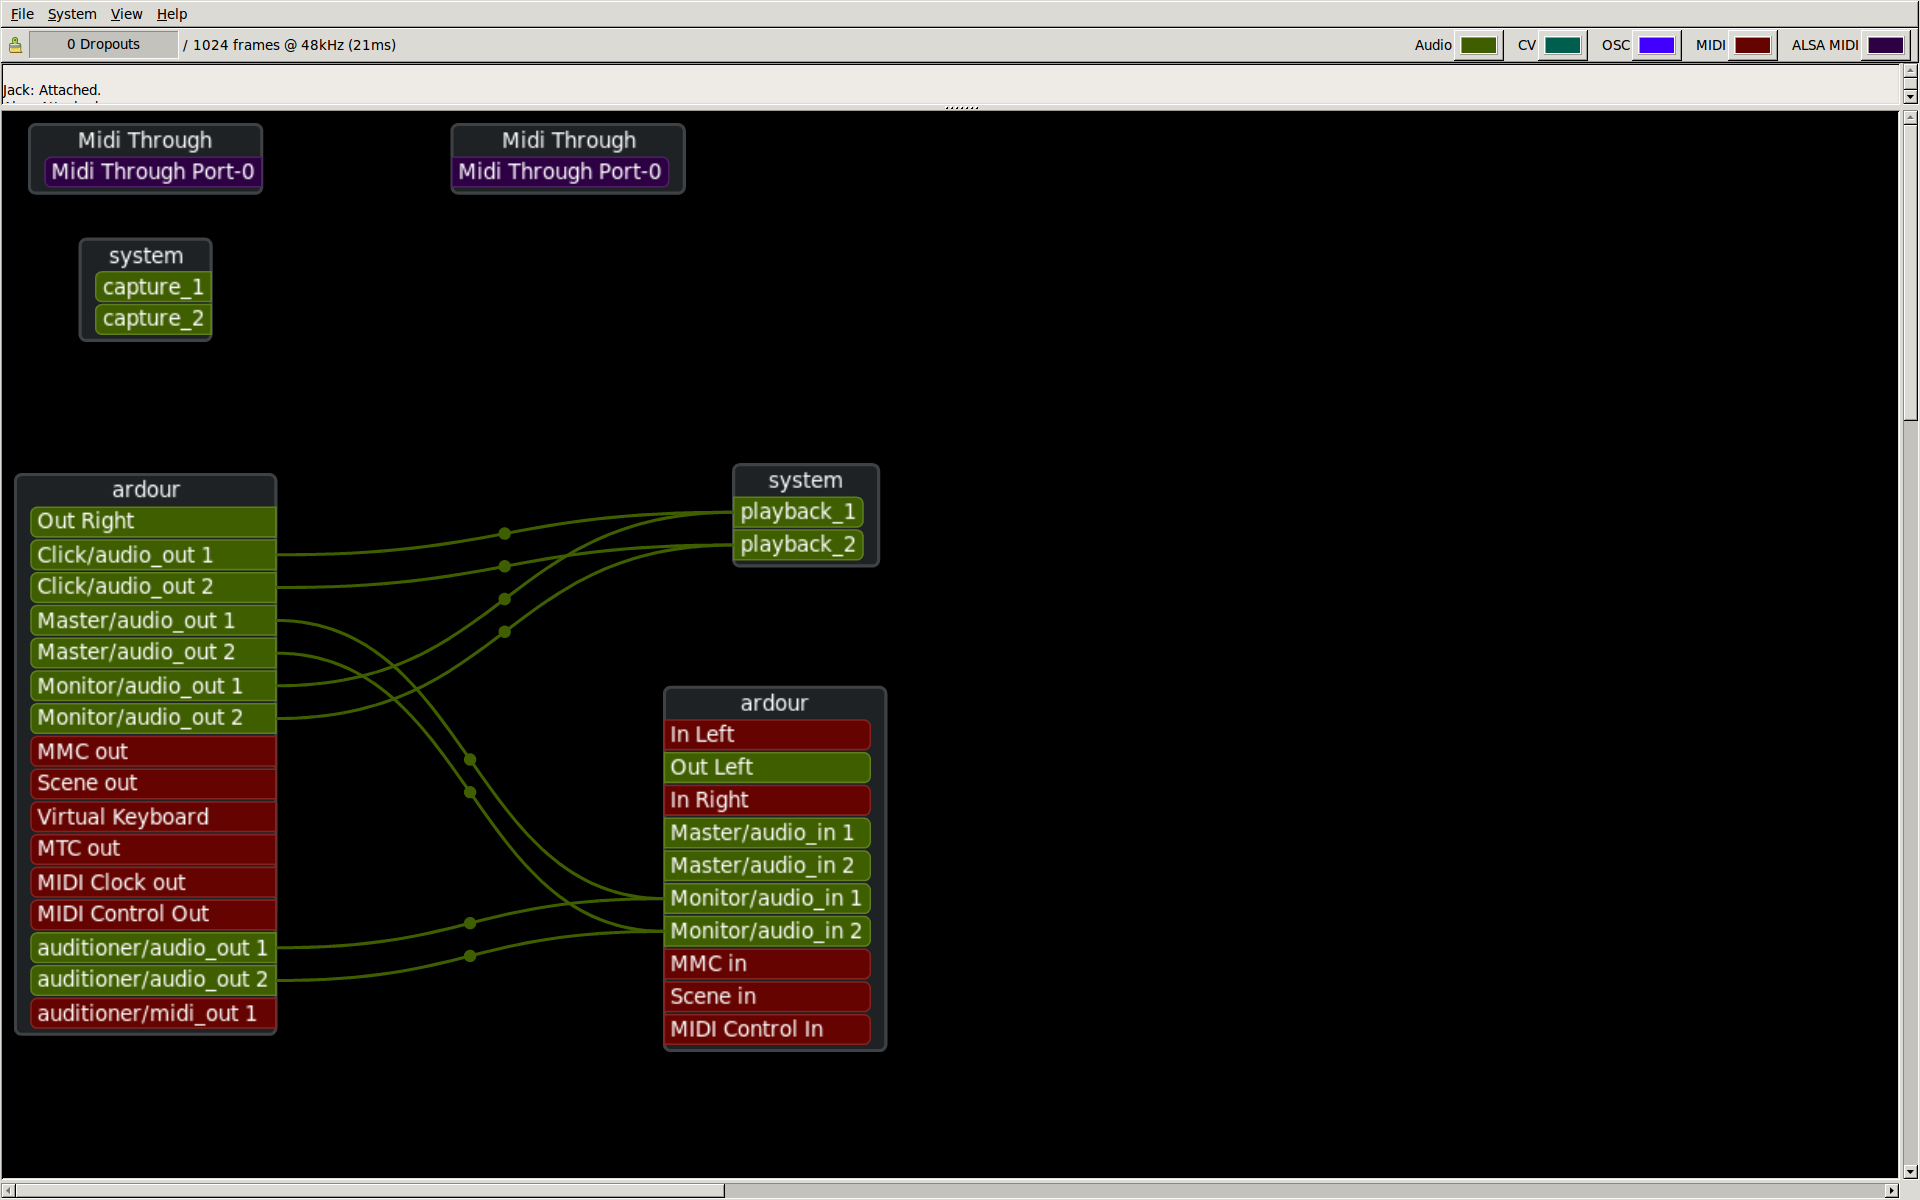Screen dimensions: 1920x1200
Task: Click the system capture module title
Action: tap(146, 256)
